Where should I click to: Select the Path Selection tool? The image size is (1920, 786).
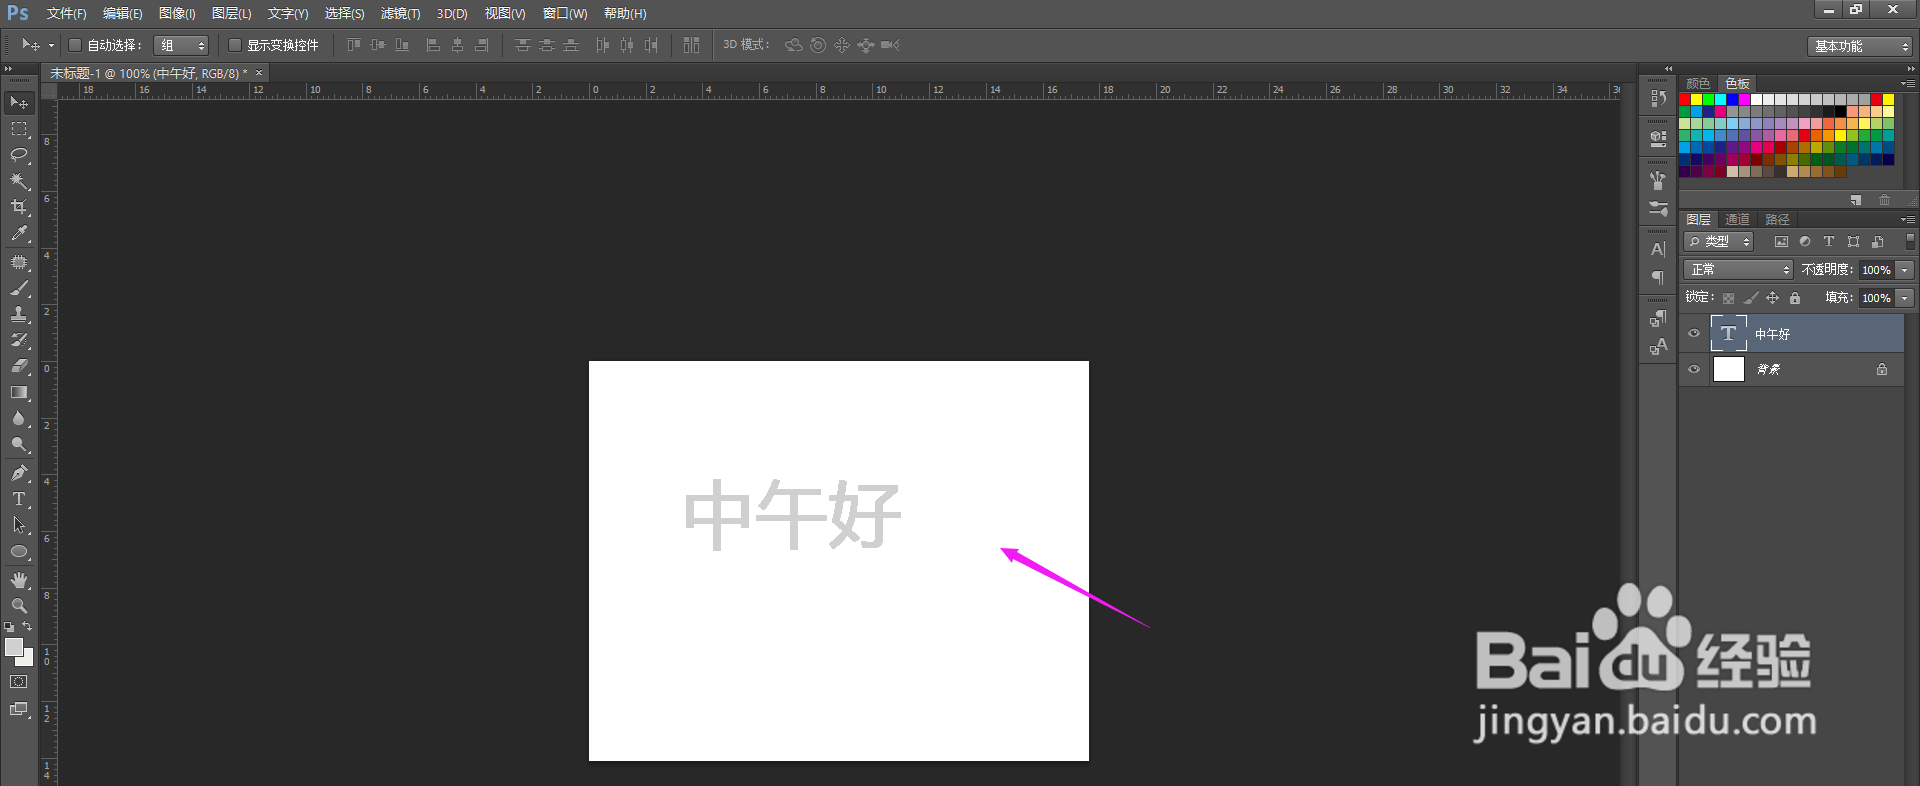[x=19, y=525]
